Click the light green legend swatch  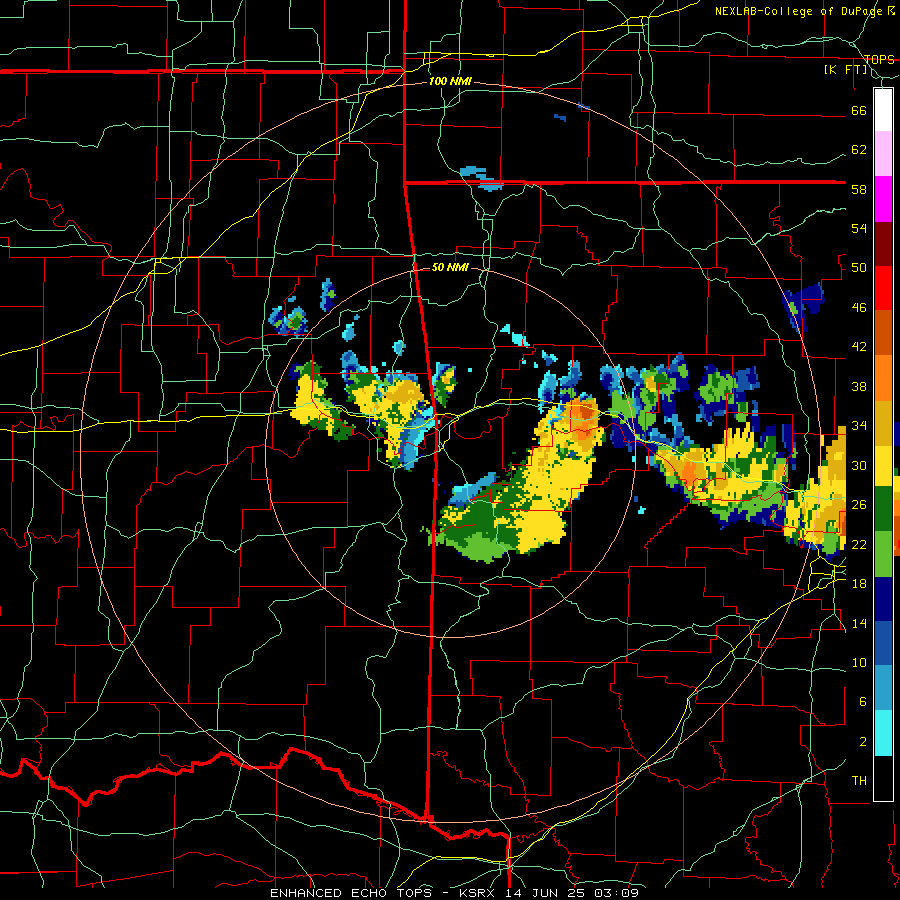(x=883, y=554)
